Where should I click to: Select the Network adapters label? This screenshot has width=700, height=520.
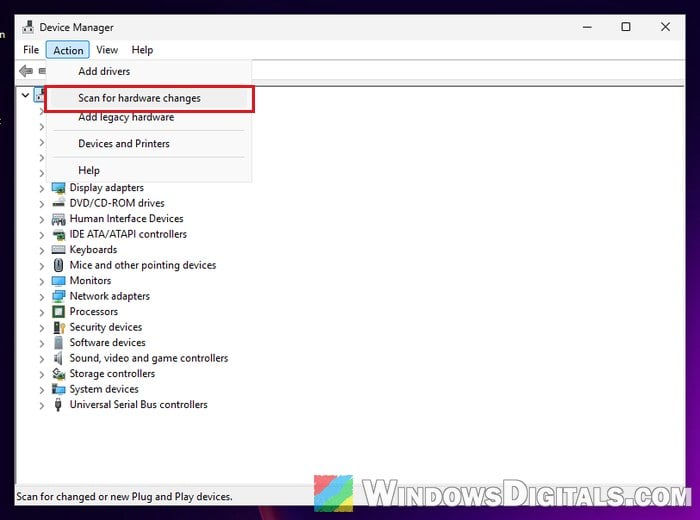point(110,296)
